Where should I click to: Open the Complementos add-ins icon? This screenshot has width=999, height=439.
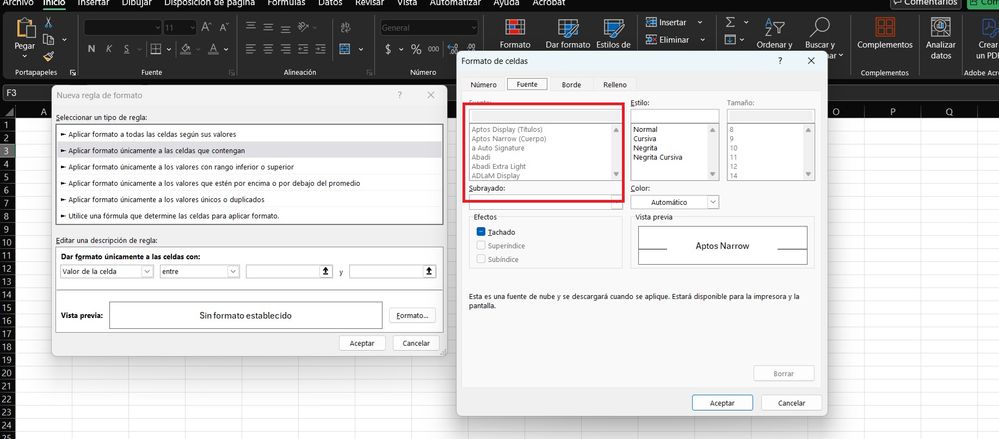click(x=885, y=27)
